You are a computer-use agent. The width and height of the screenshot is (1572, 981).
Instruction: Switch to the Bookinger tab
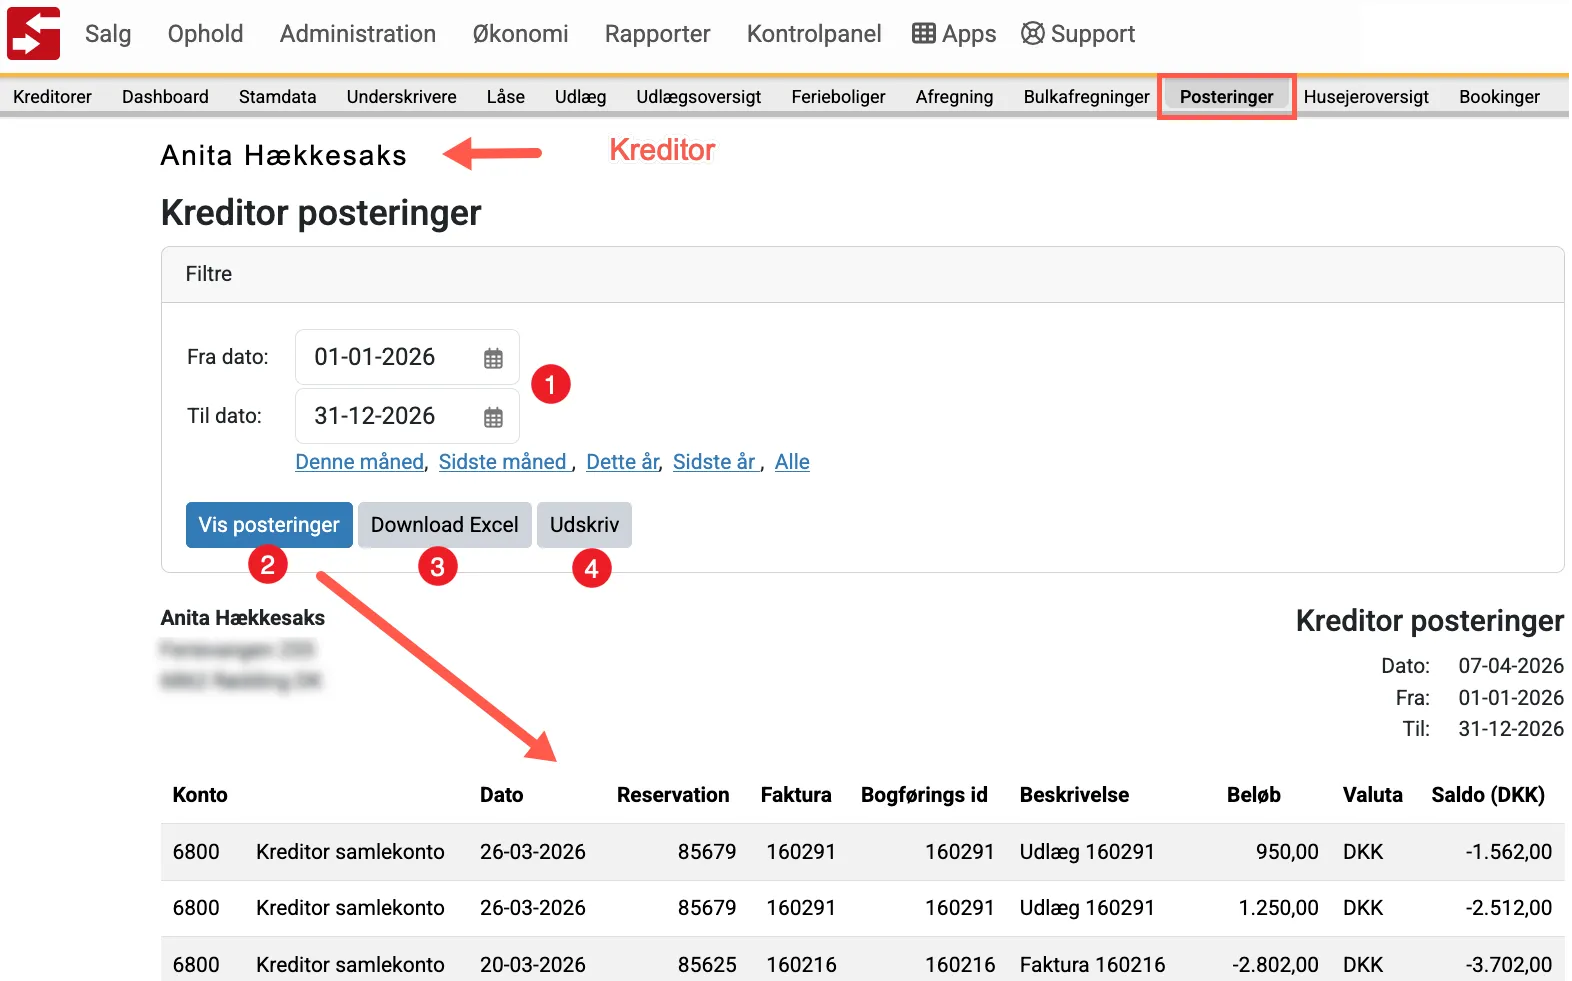point(1499,97)
